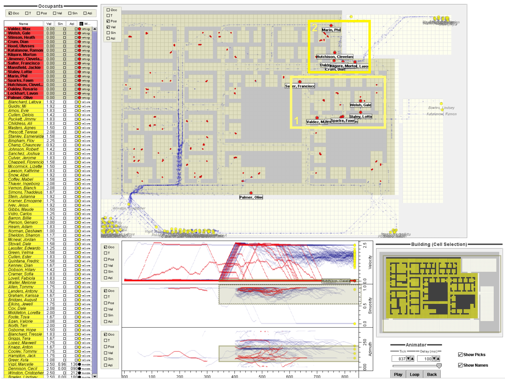The height and width of the screenshot is (380, 506).
Task: Expand the Staley, Lottie occupant row
Action: (5, 72)
